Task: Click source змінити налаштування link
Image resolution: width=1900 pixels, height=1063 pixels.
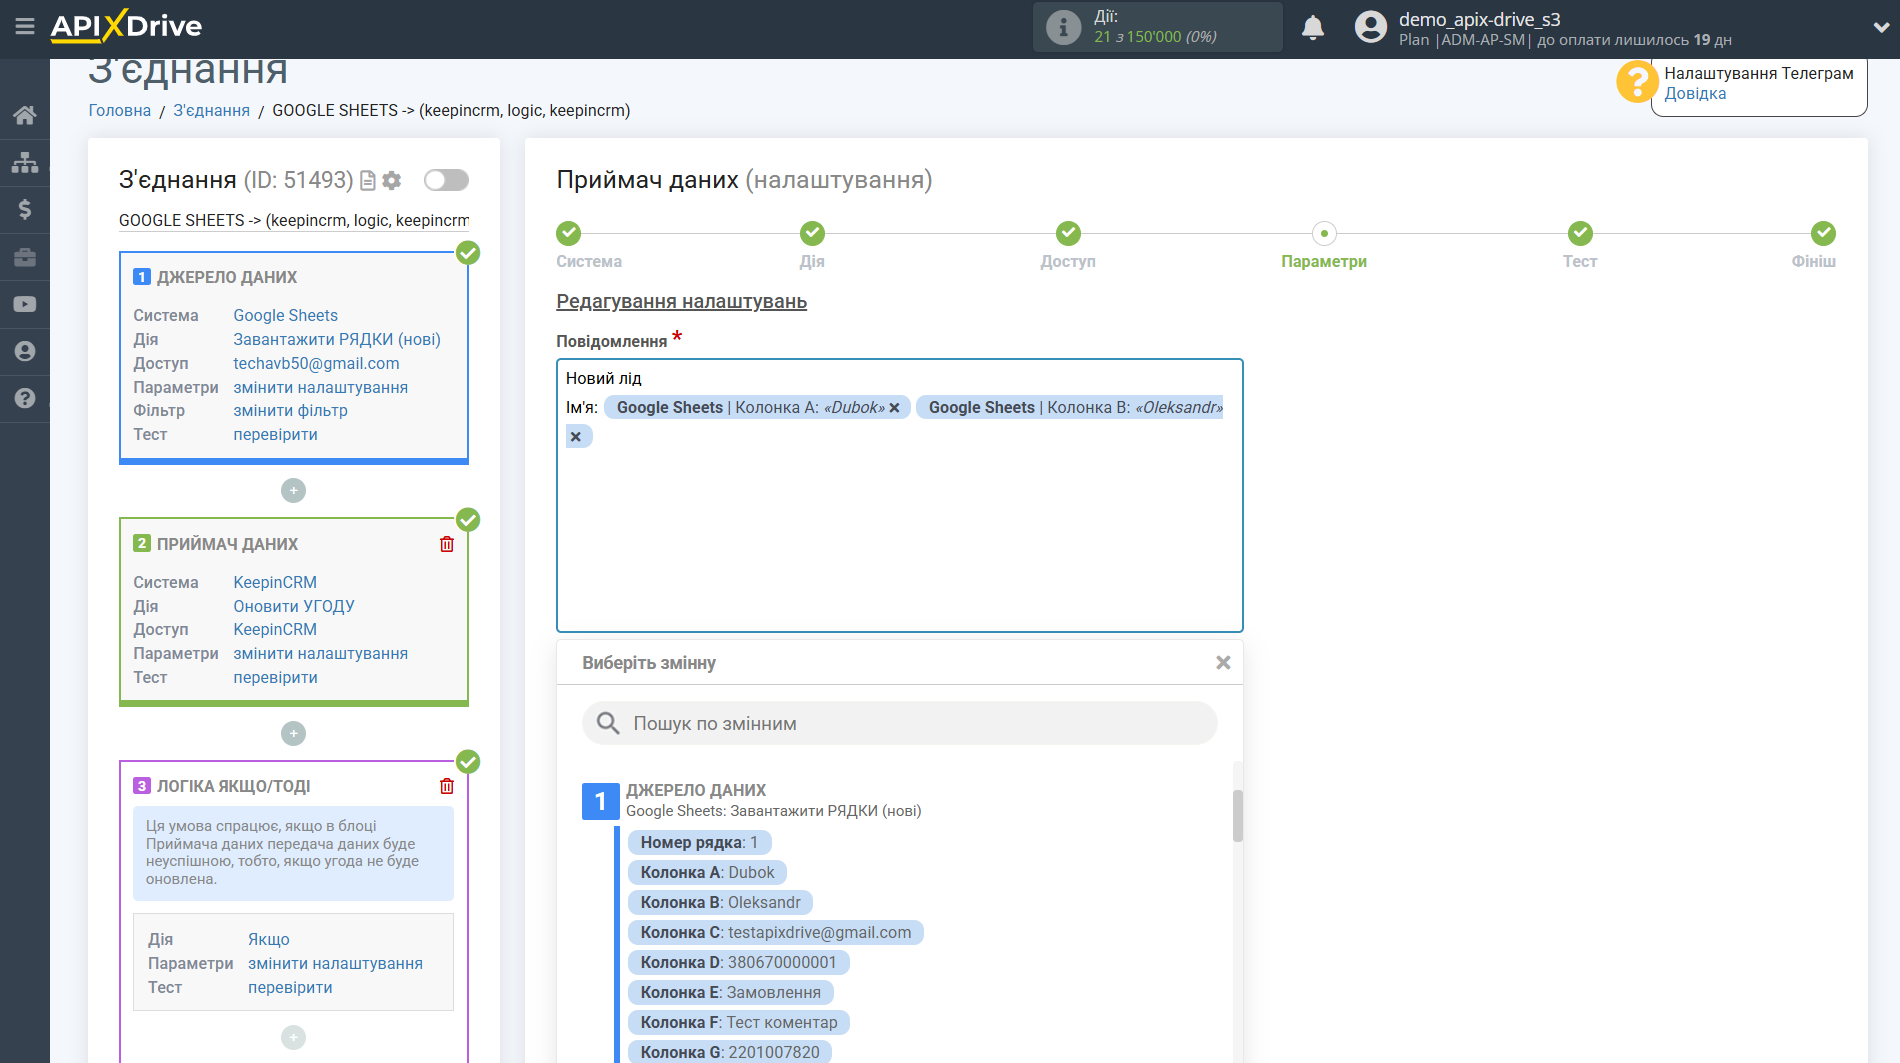Action: (320, 387)
